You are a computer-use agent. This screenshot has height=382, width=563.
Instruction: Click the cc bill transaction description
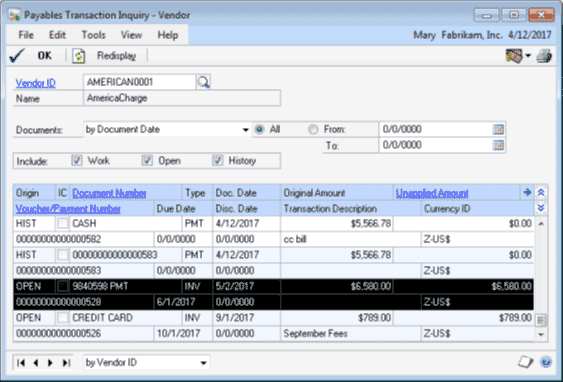[x=295, y=239]
